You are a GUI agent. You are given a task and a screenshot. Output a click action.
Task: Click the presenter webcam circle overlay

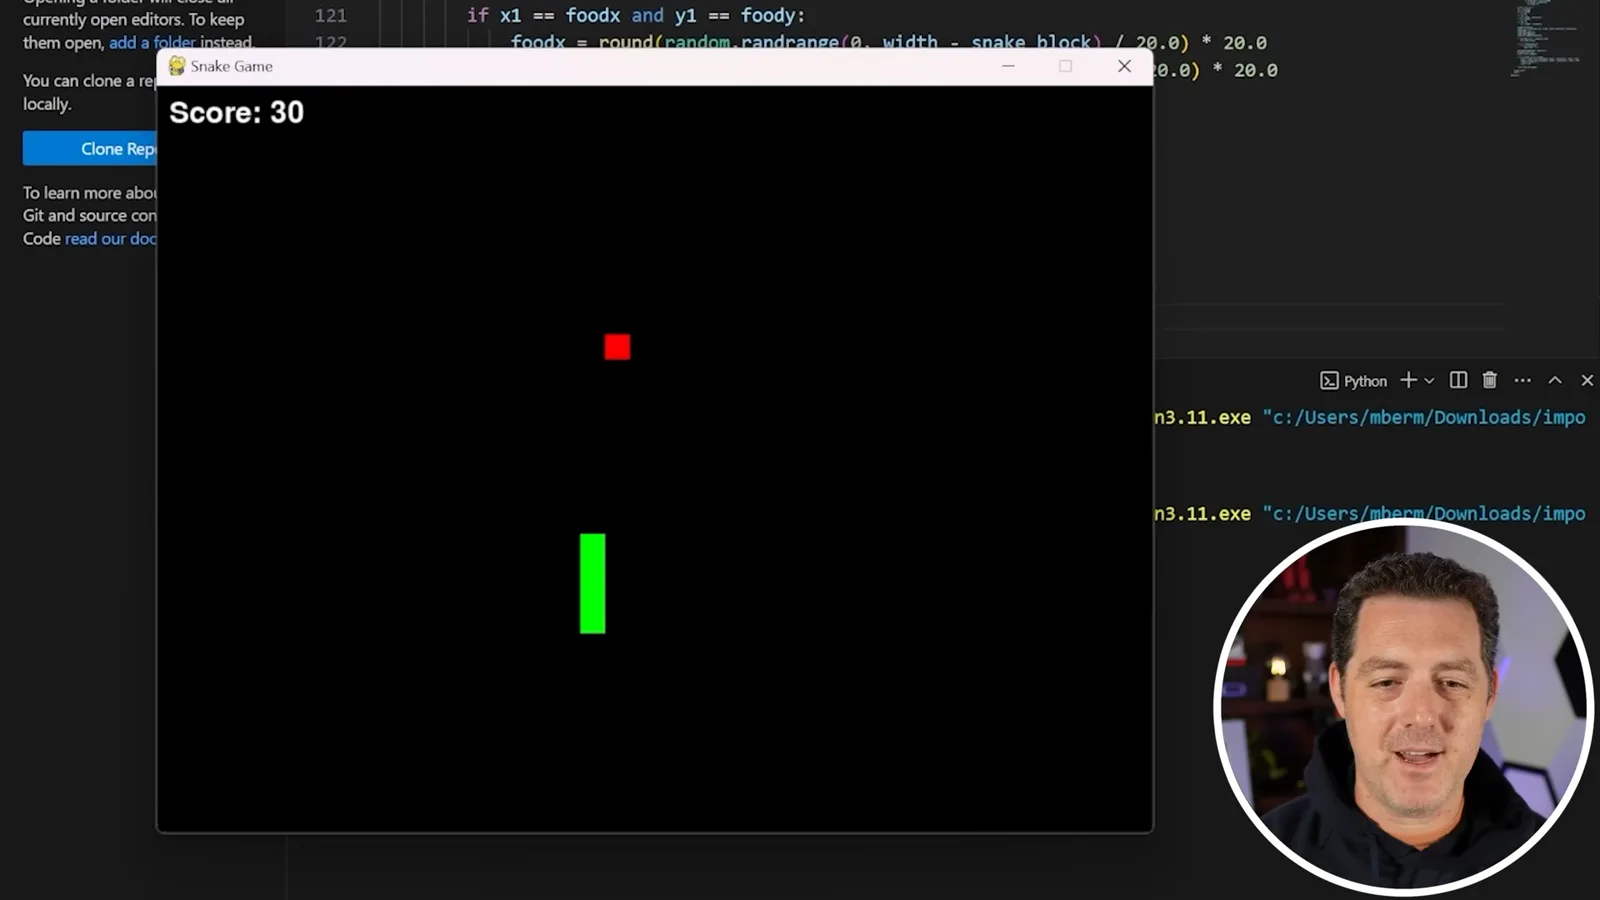1402,705
